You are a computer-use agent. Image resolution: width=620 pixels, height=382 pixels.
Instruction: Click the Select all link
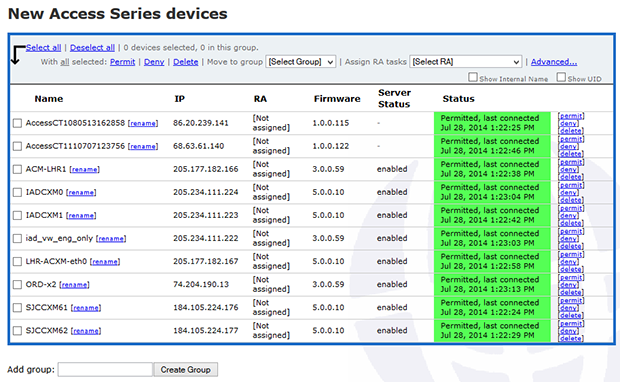click(43, 48)
